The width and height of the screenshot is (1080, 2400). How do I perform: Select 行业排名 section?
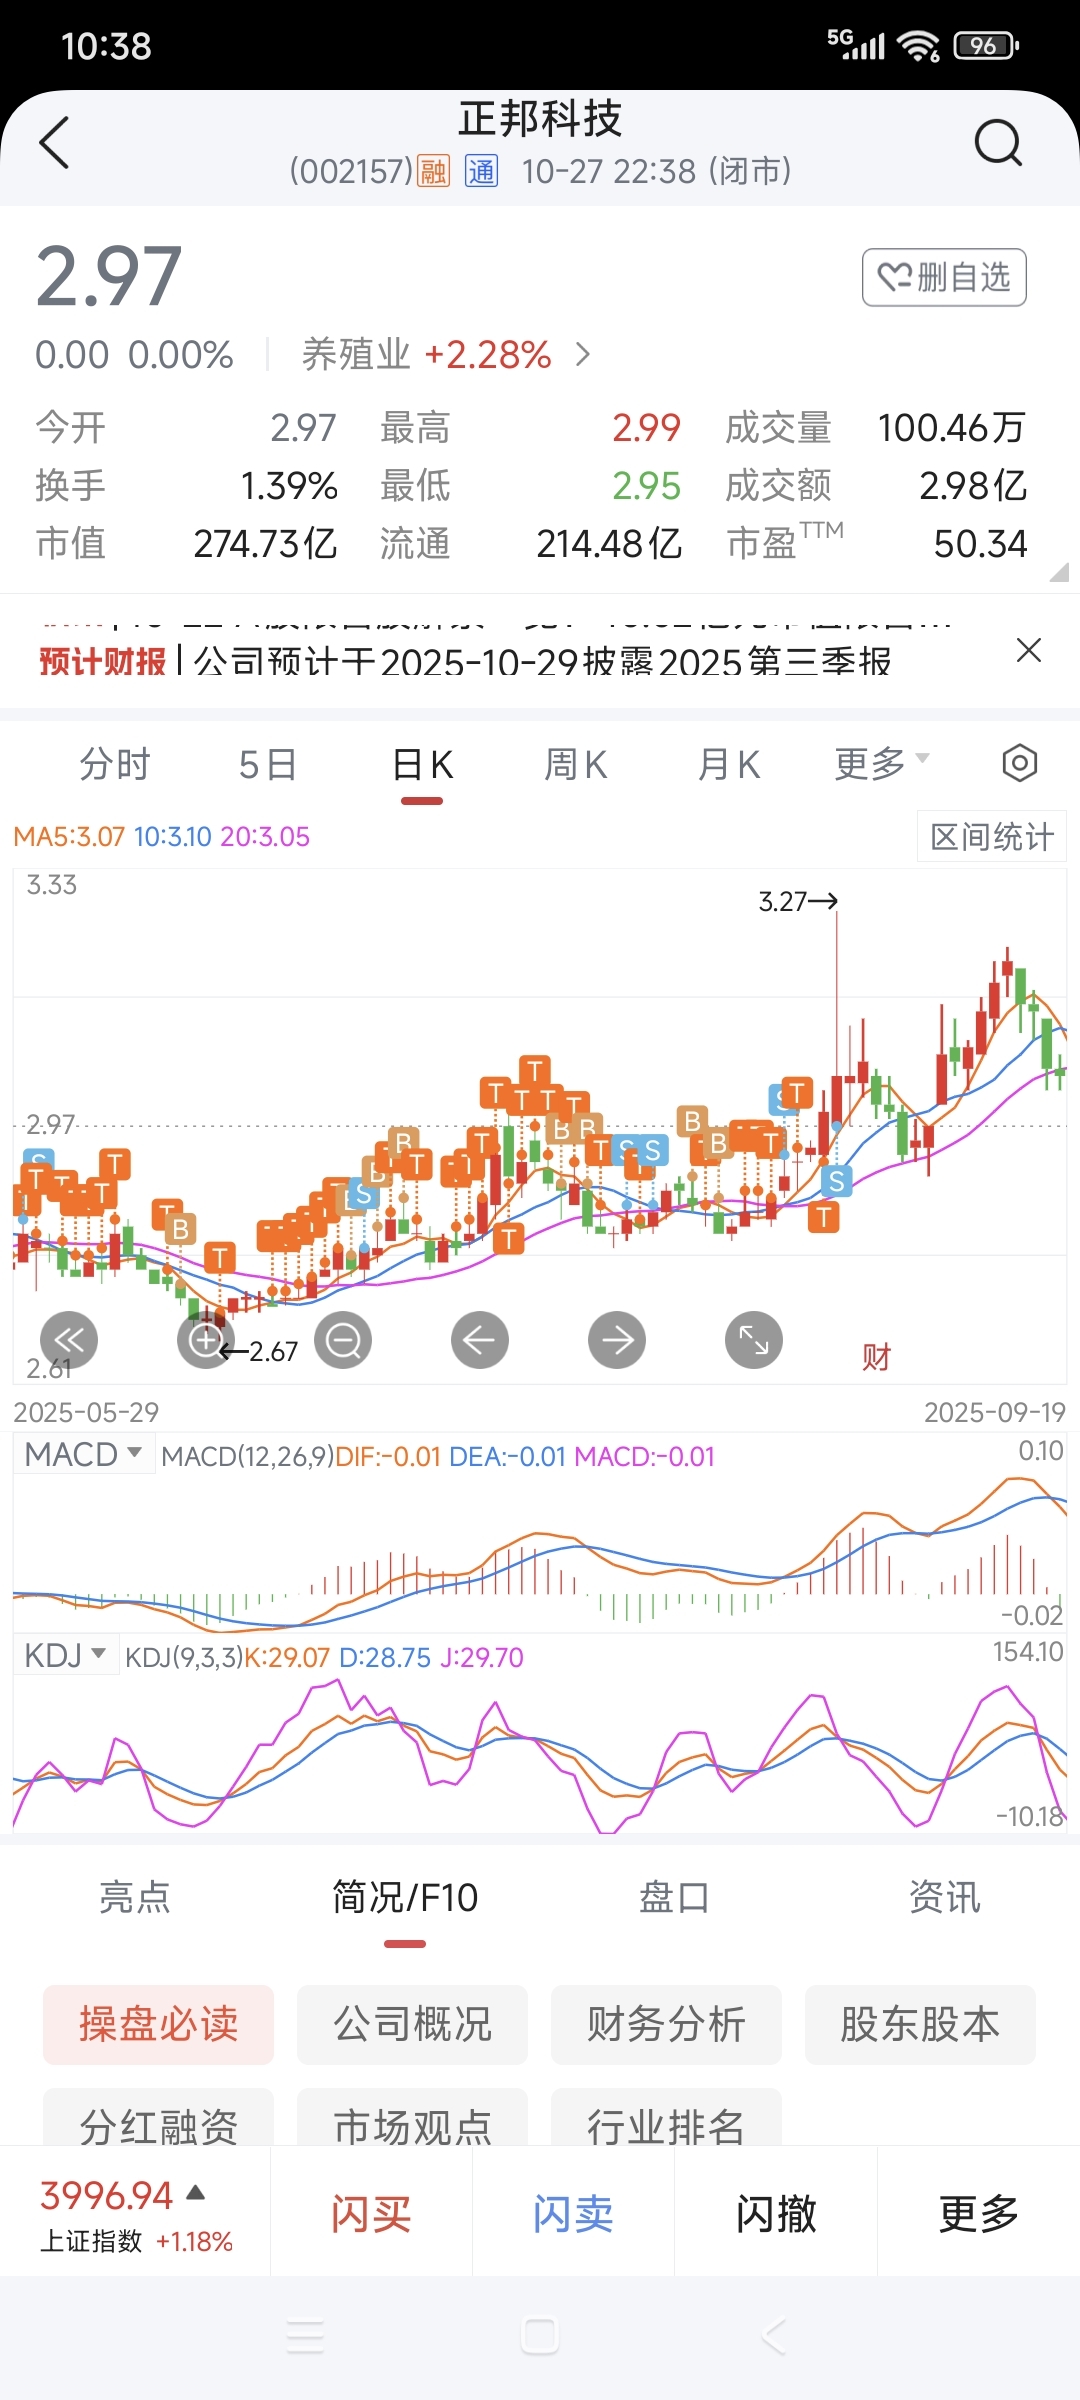click(666, 2117)
